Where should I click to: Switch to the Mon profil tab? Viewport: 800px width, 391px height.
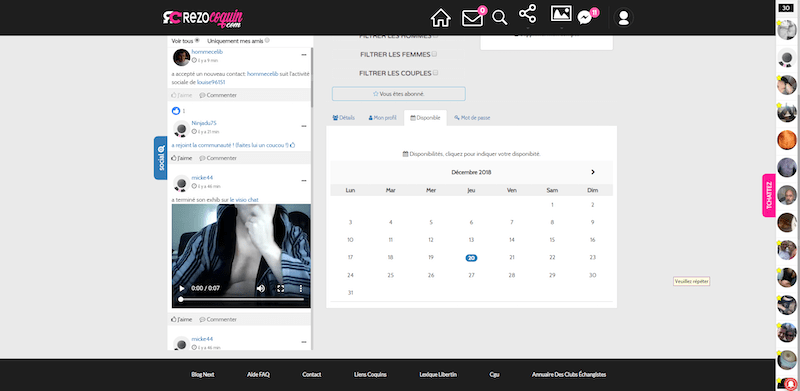click(x=382, y=118)
